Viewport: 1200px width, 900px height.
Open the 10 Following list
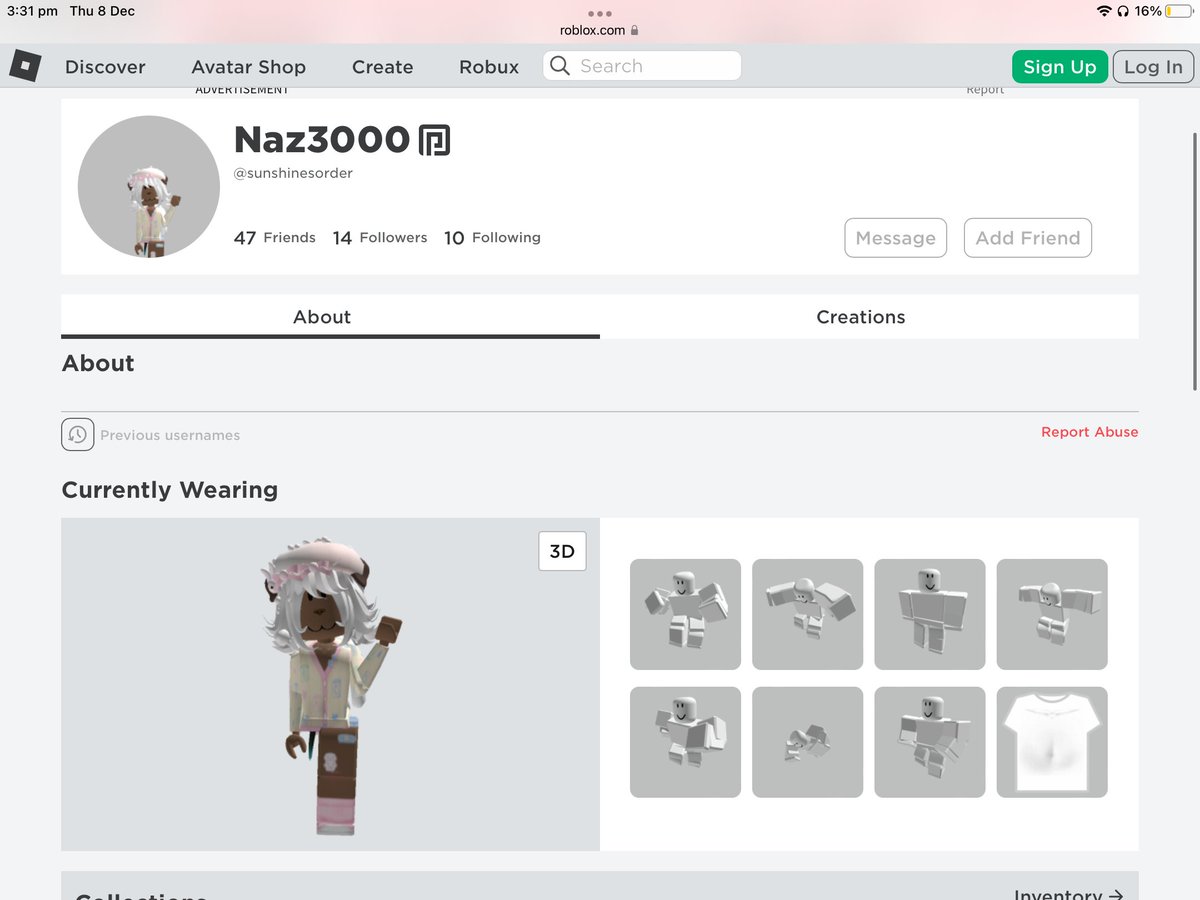pyautogui.click(x=492, y=238)
